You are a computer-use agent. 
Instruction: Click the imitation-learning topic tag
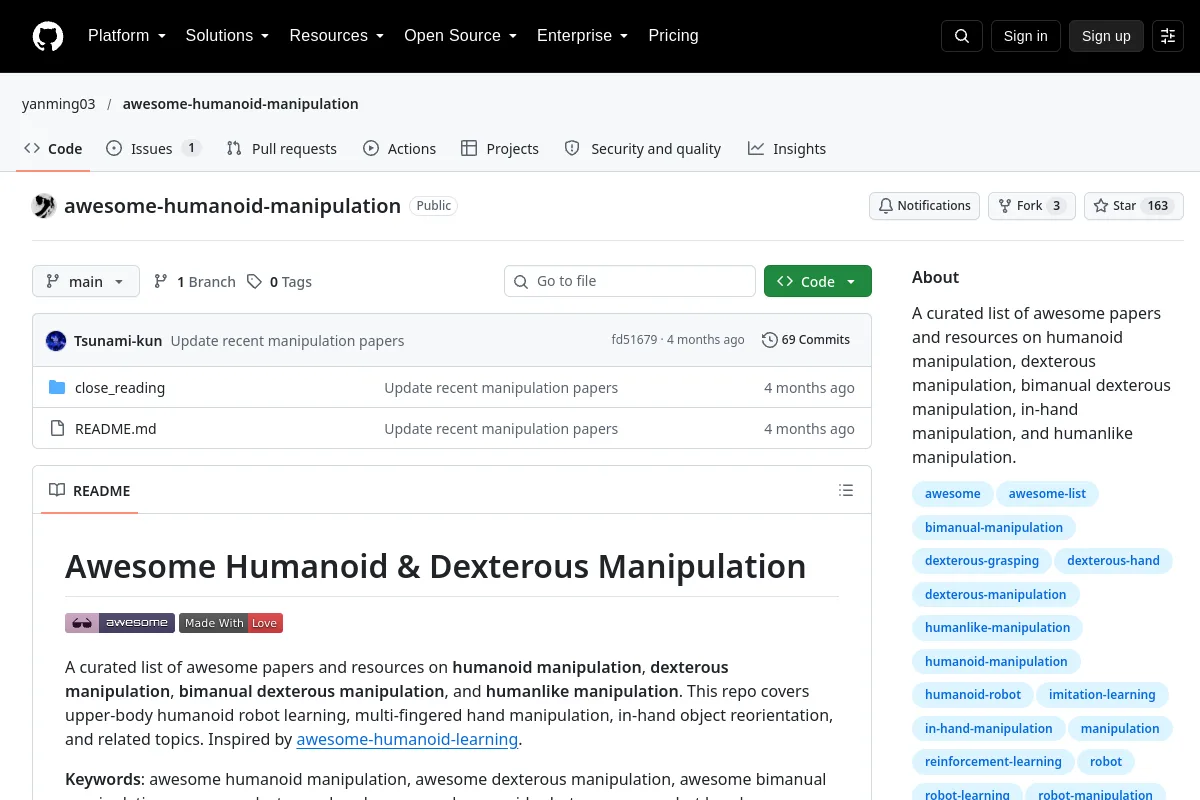click(1102, 695)
